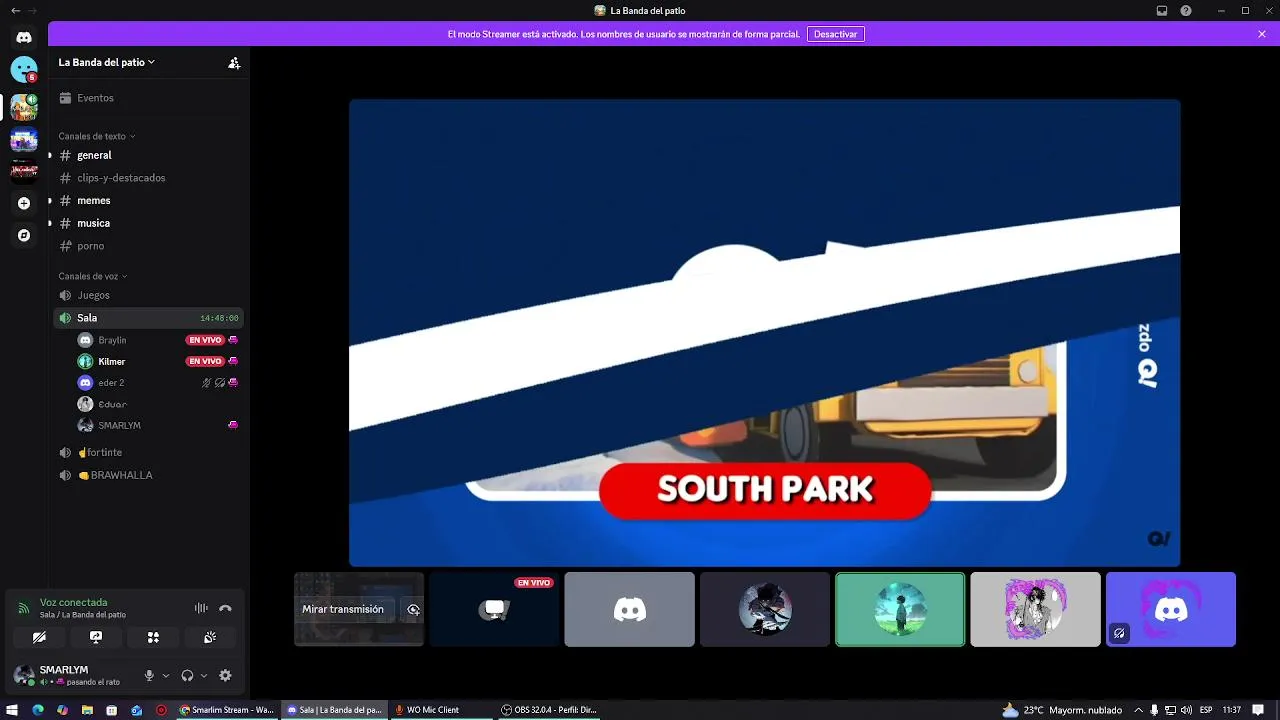Click SMARLYM in the voice channel list
The width and height of the screenshot is (1280, 720).
tap(119, 425)
